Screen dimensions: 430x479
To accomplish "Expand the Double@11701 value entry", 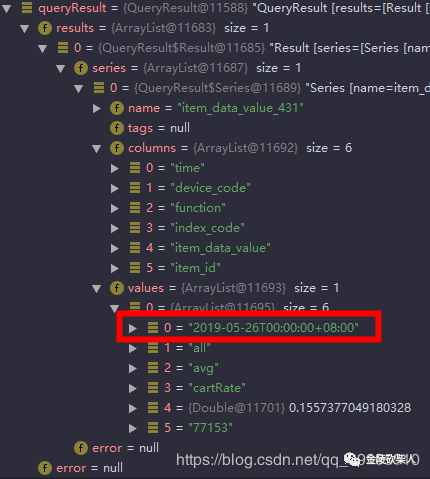I will coord(133,408).
